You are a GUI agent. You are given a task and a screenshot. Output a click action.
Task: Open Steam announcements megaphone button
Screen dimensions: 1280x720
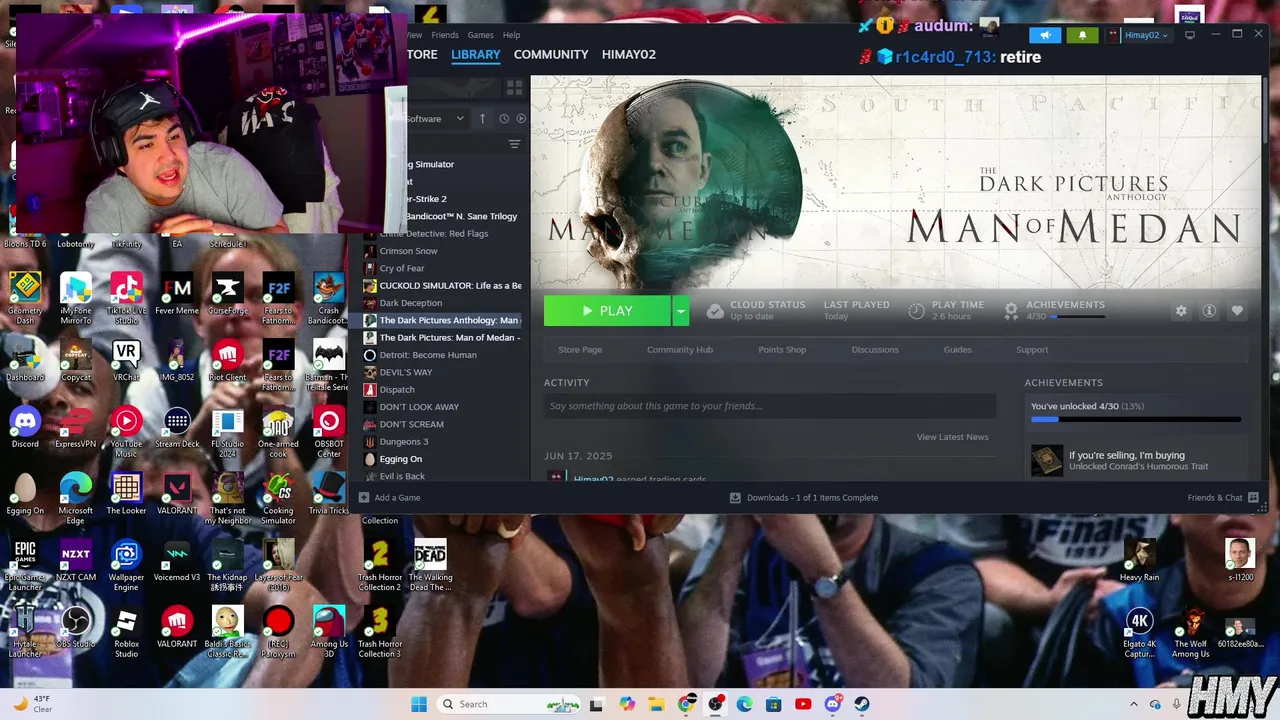pyautogui.click(x=1045, y=35)
